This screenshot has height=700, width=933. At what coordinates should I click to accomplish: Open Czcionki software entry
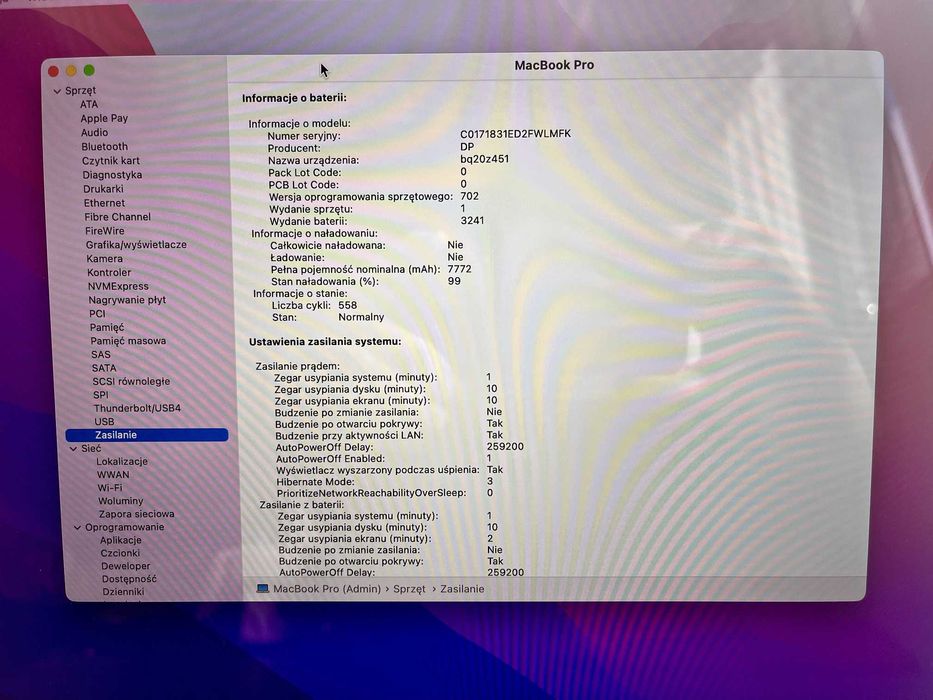tap(120, 553)
